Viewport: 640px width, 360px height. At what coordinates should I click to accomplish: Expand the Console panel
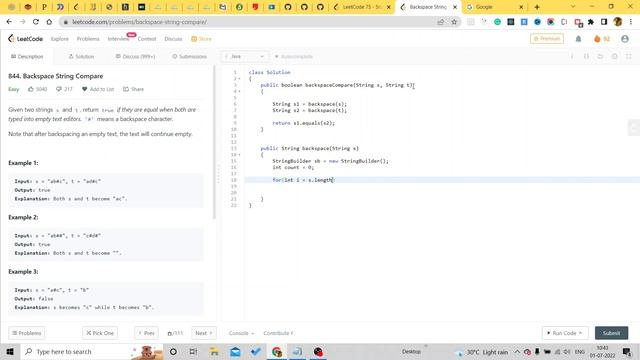(x=241, y=333)
